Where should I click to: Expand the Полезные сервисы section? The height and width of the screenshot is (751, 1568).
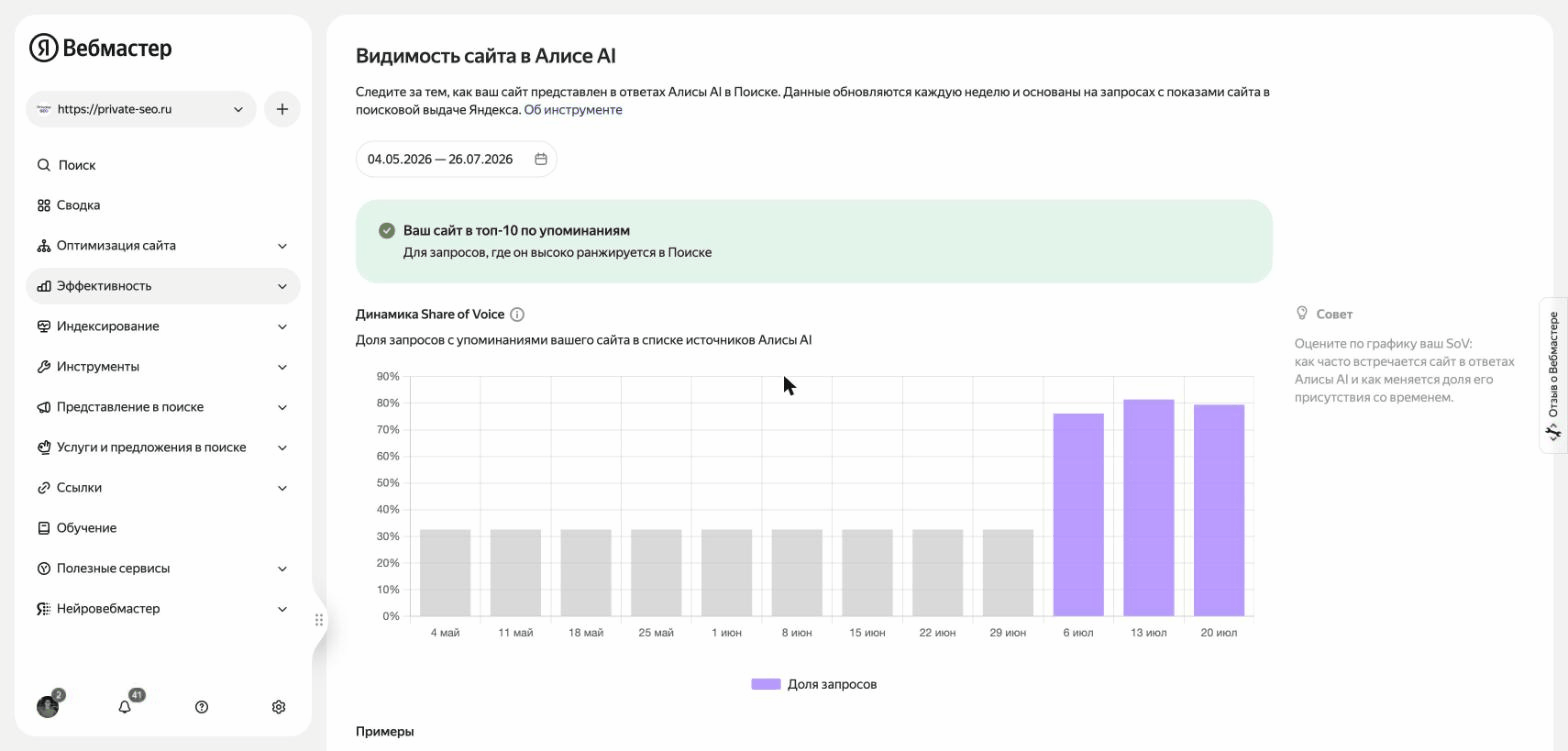[x=282, y=568]
